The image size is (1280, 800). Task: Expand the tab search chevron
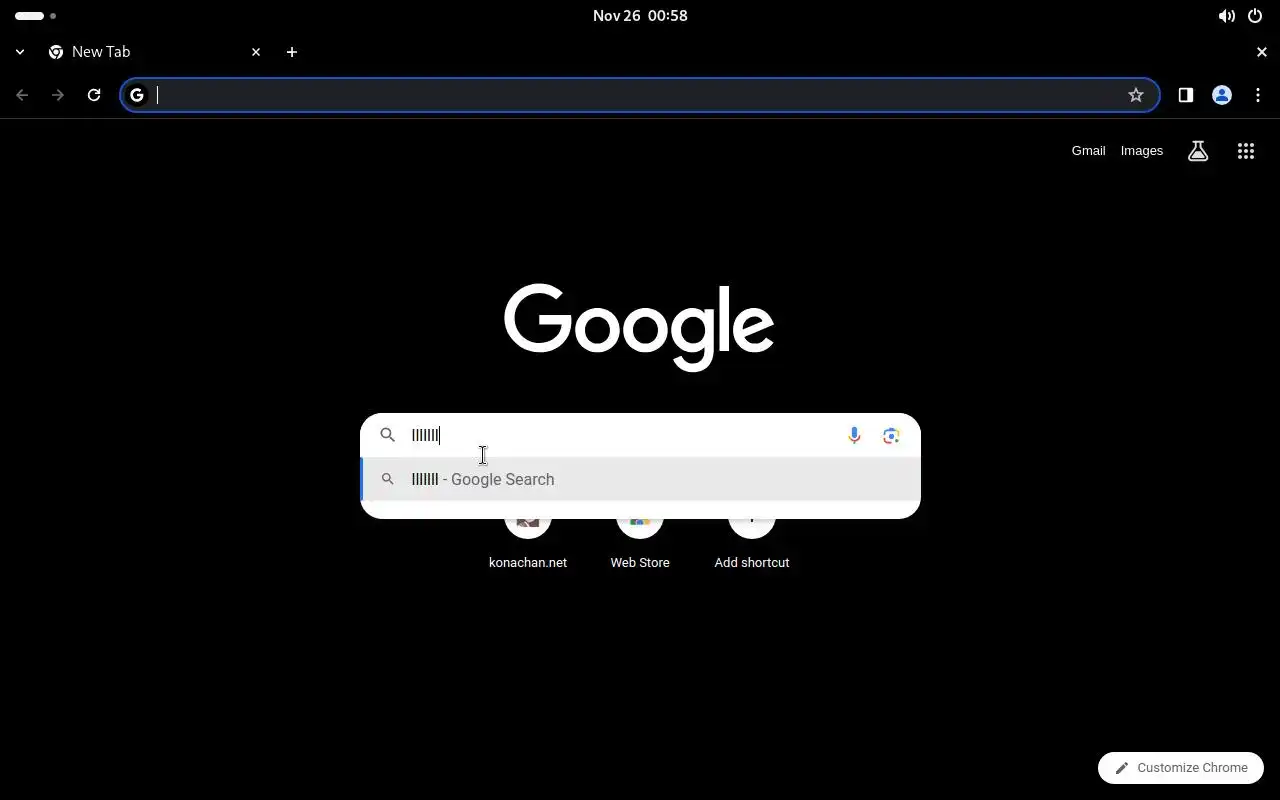pyautogui.click(x=20, y=52)
